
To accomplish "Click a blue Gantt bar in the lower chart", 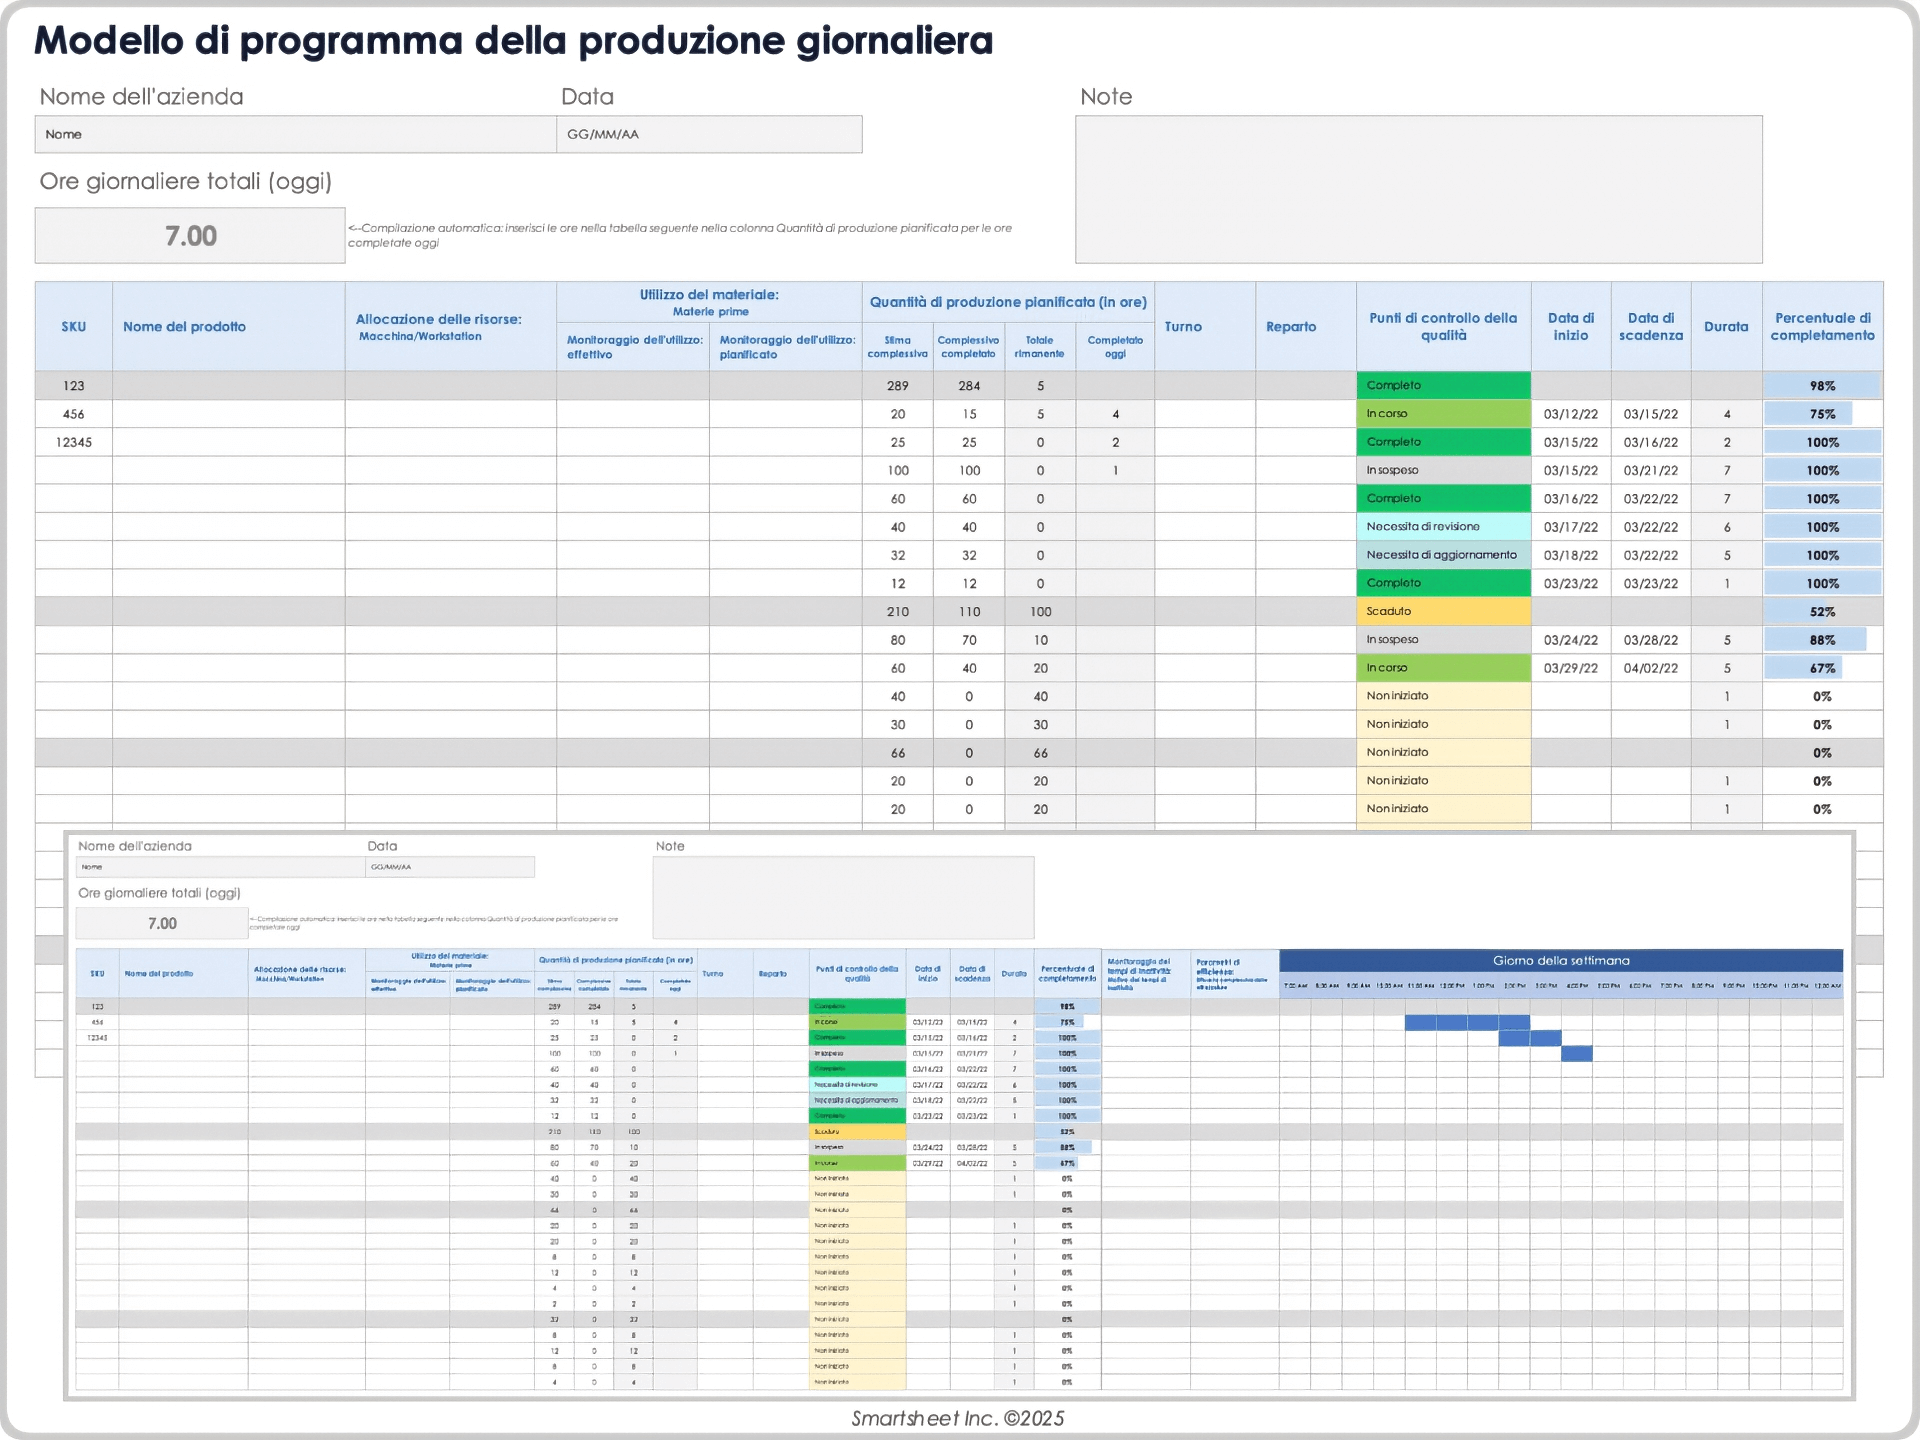I will coord(1467,1021).
